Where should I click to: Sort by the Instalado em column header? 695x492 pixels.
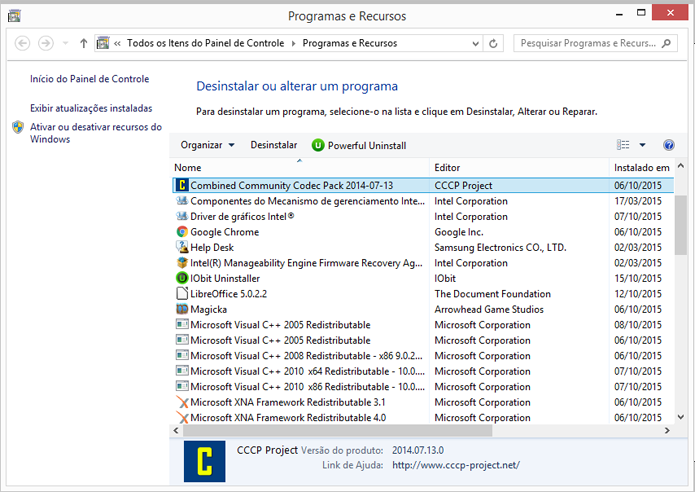(x=641, y=168)
